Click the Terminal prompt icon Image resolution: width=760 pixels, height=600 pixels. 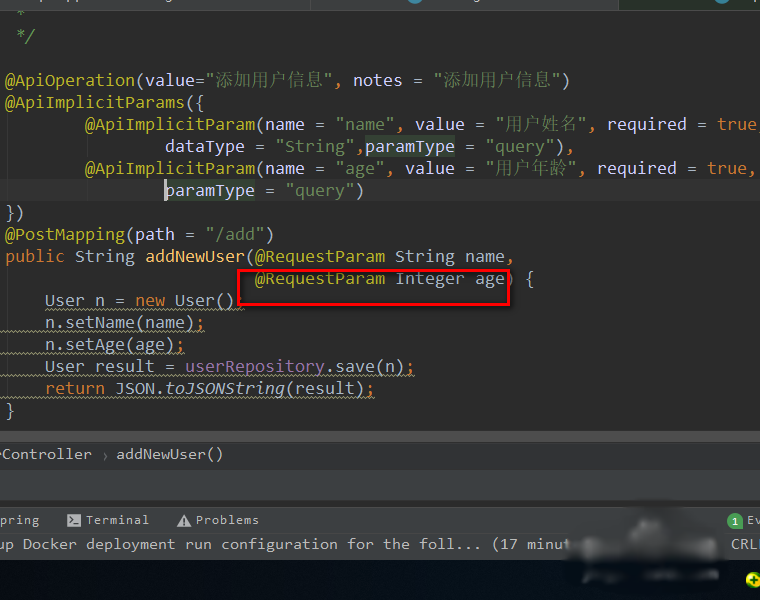tap(74, 521)
